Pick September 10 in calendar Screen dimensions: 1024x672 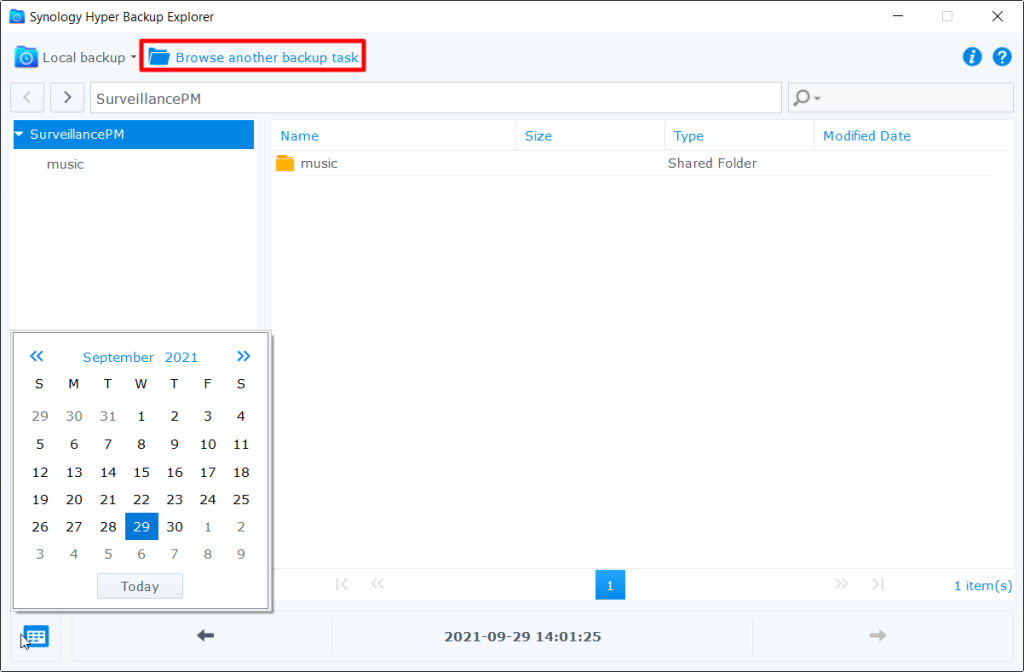pos(208,444)
